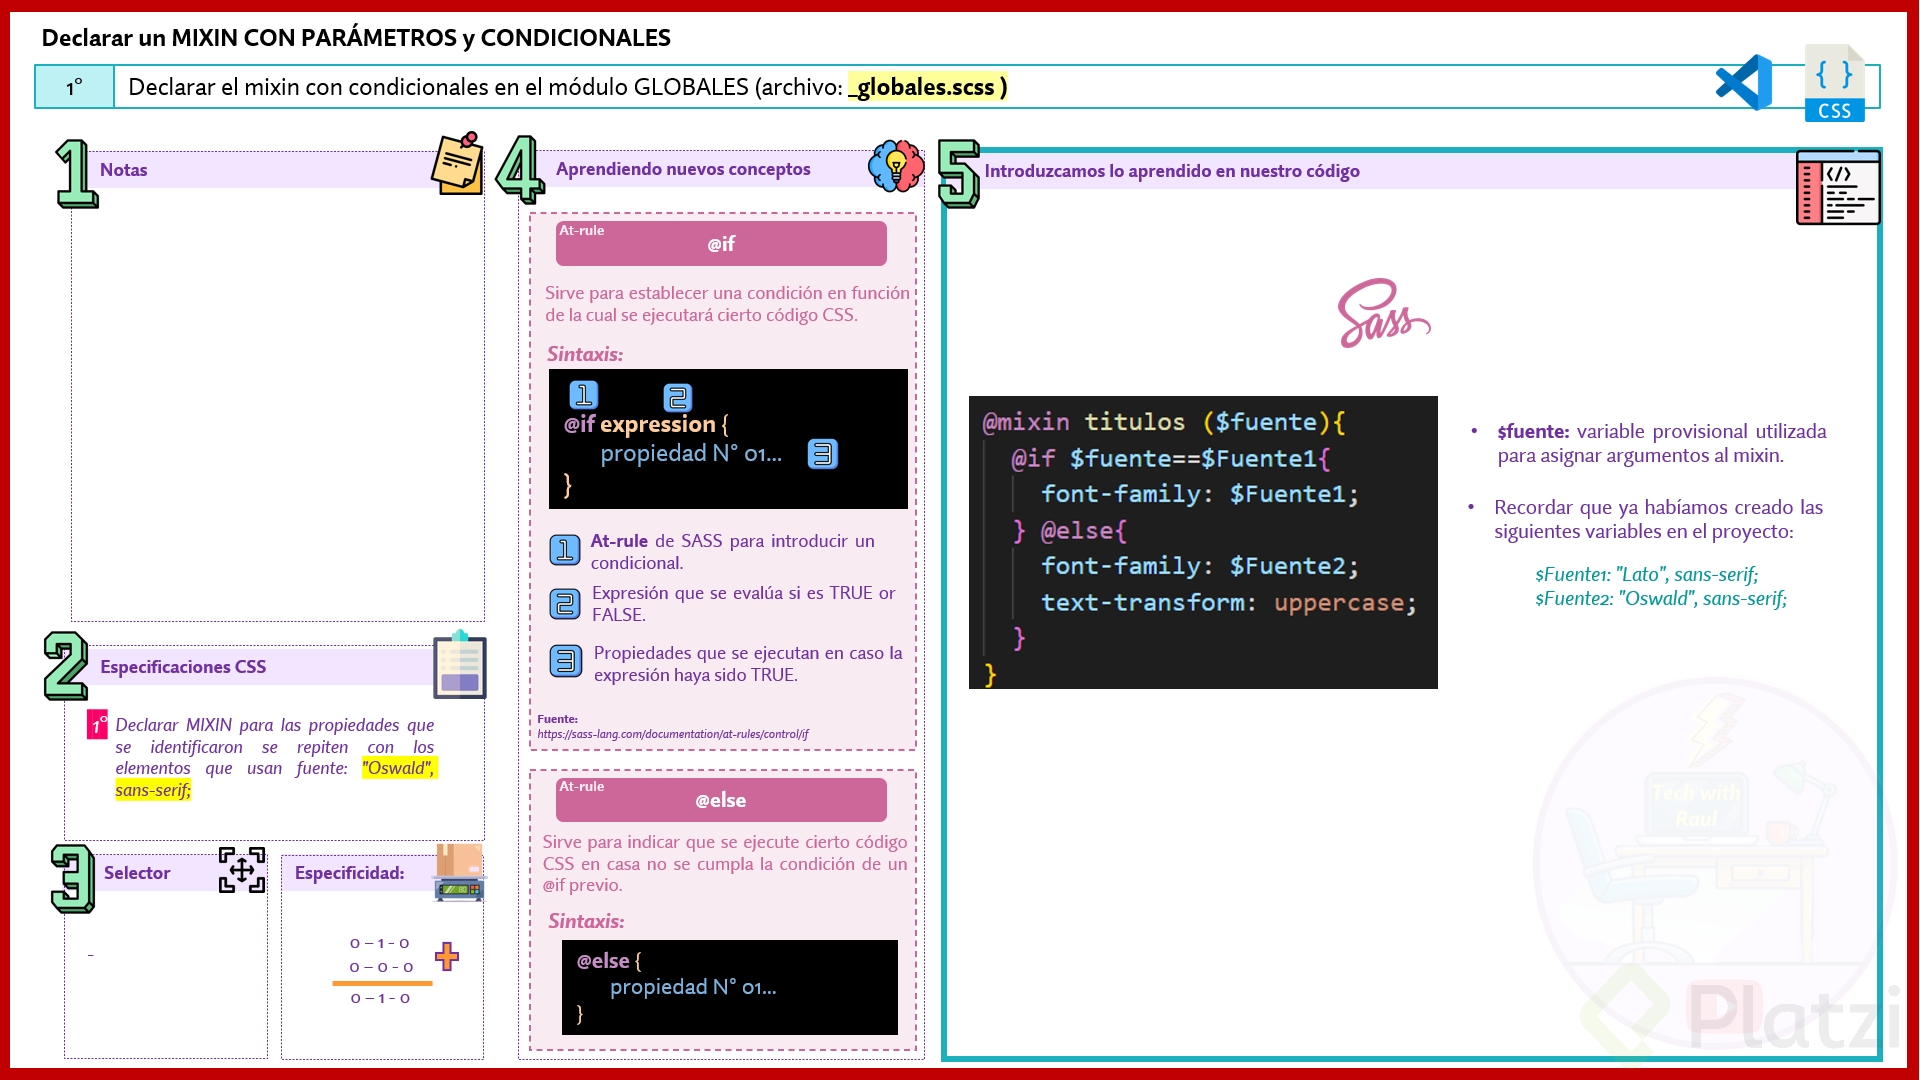Screen dimensions: 1920x1080
Task: Select the @else At-rule header banner
Action: coord(720,800)
